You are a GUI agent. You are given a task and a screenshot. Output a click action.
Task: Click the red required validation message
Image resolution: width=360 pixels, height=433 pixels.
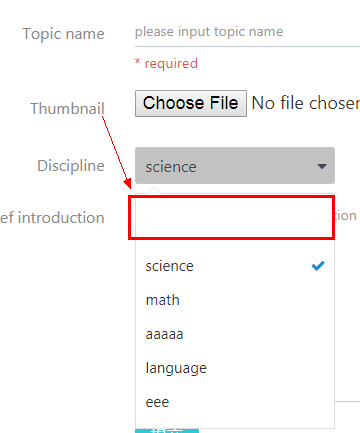click(x=166, y=63)
